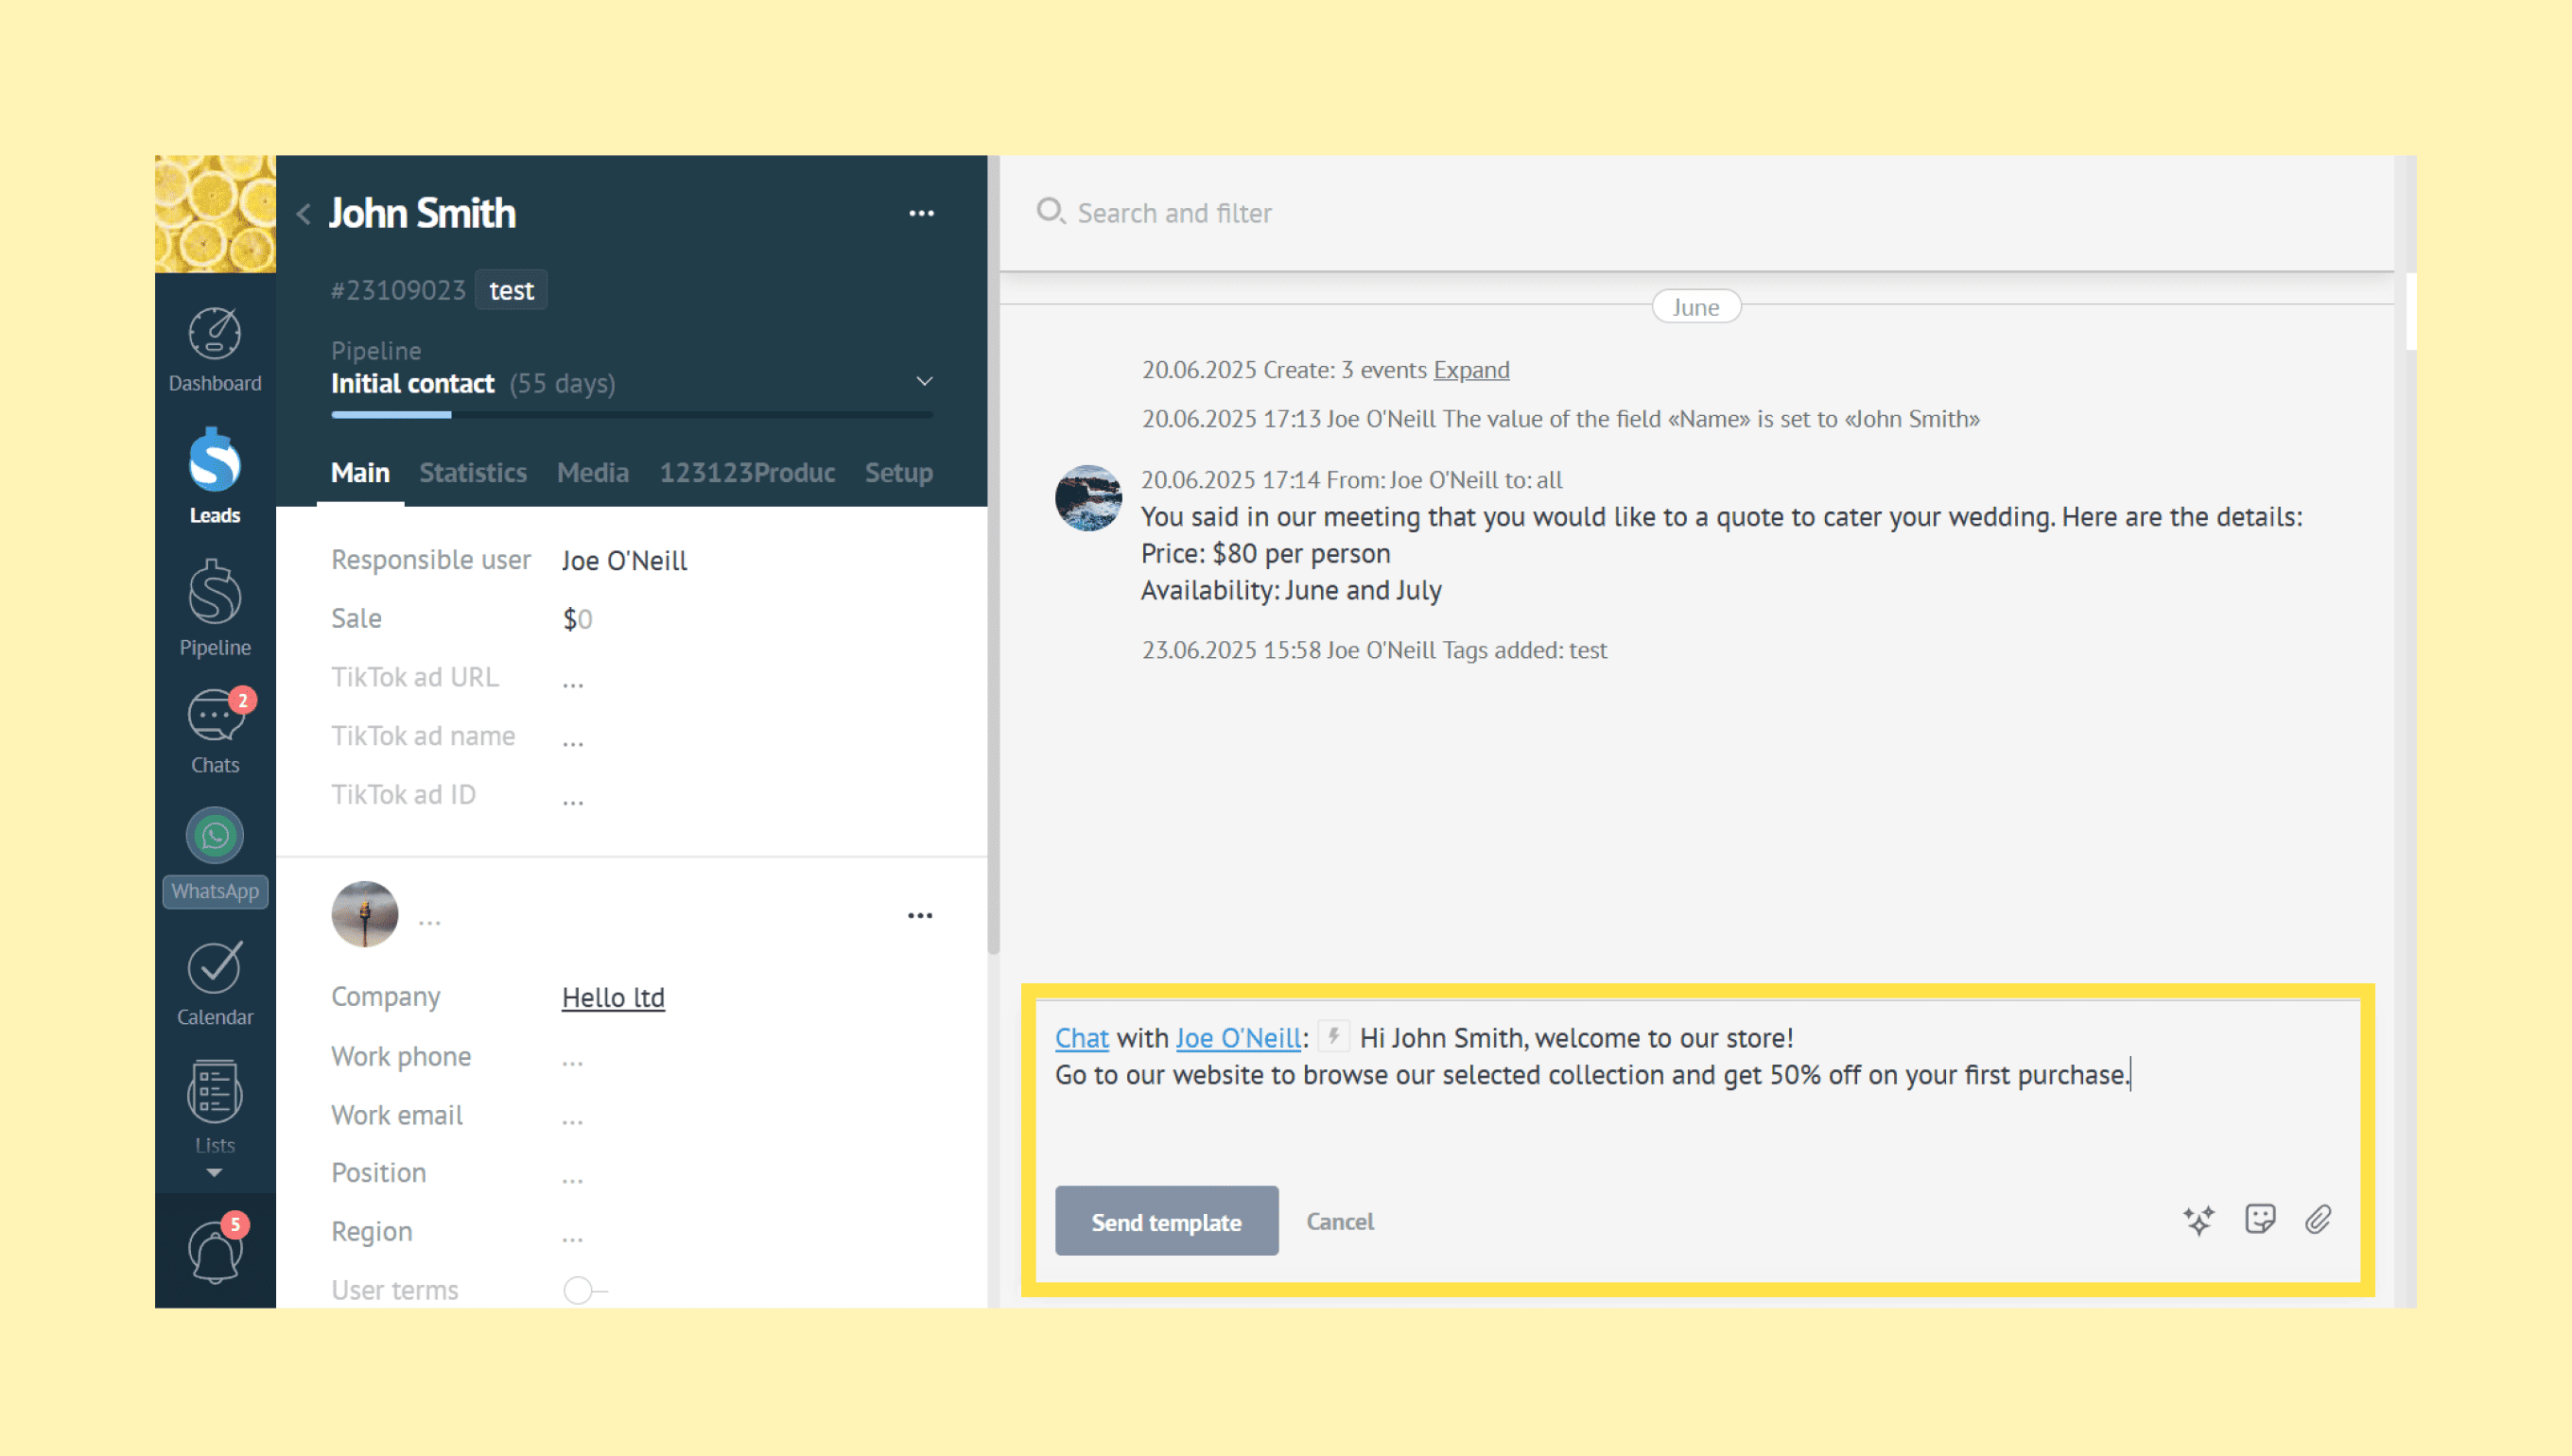This screenshot has width=2572, height=1456.
Task: Switch to the Statistics tab
Action: tap(472, 473)
